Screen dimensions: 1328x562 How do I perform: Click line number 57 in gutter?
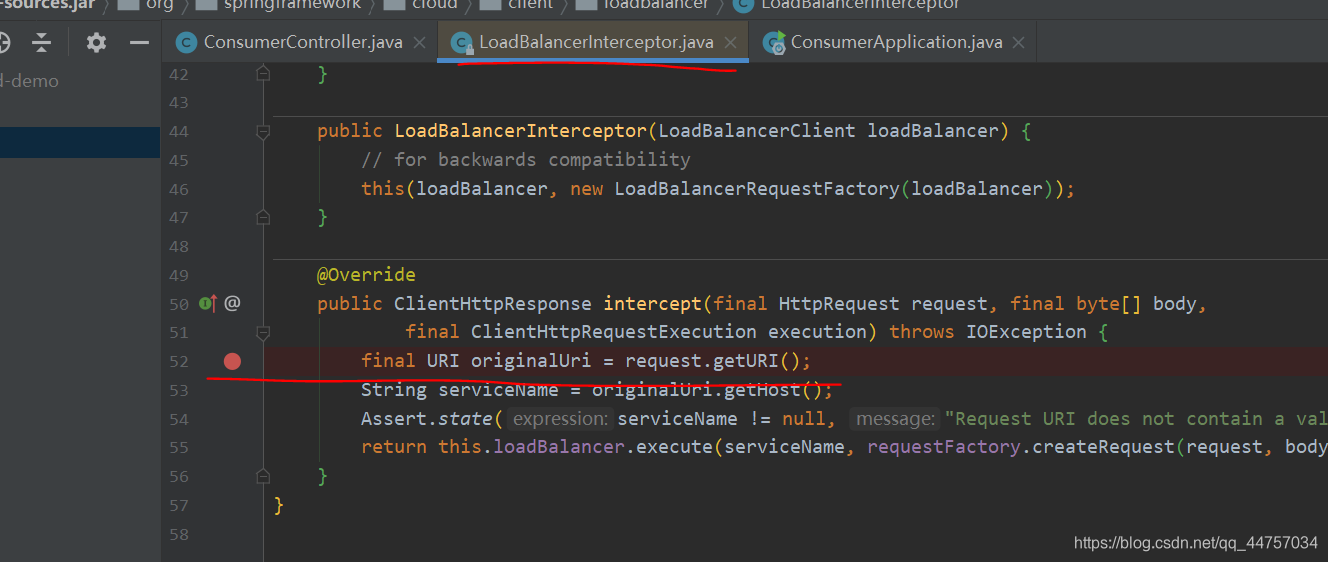pyautogui.click(x=178, y=505)
